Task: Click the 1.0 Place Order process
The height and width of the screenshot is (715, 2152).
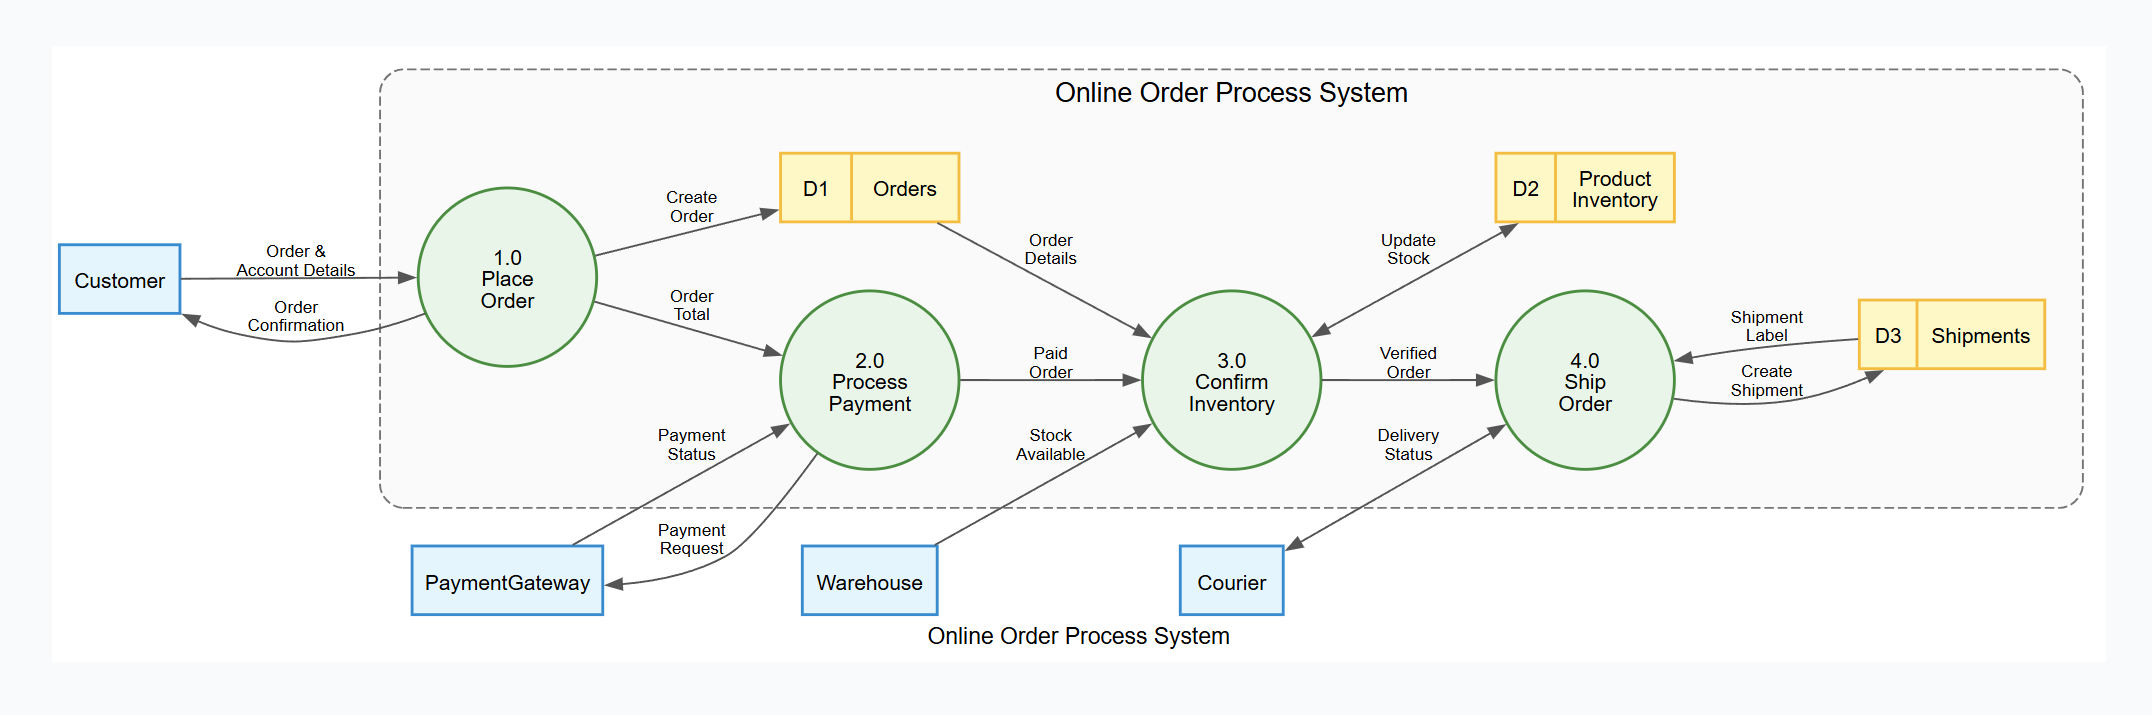Action: click(507, 277)
